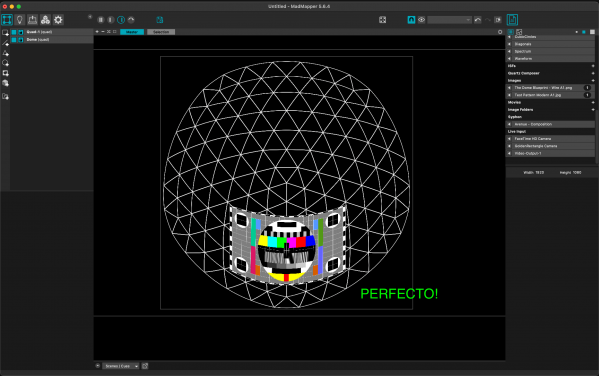Assign the Diagonals generator arrow
599x376 pixels.
tap(509, 44)
